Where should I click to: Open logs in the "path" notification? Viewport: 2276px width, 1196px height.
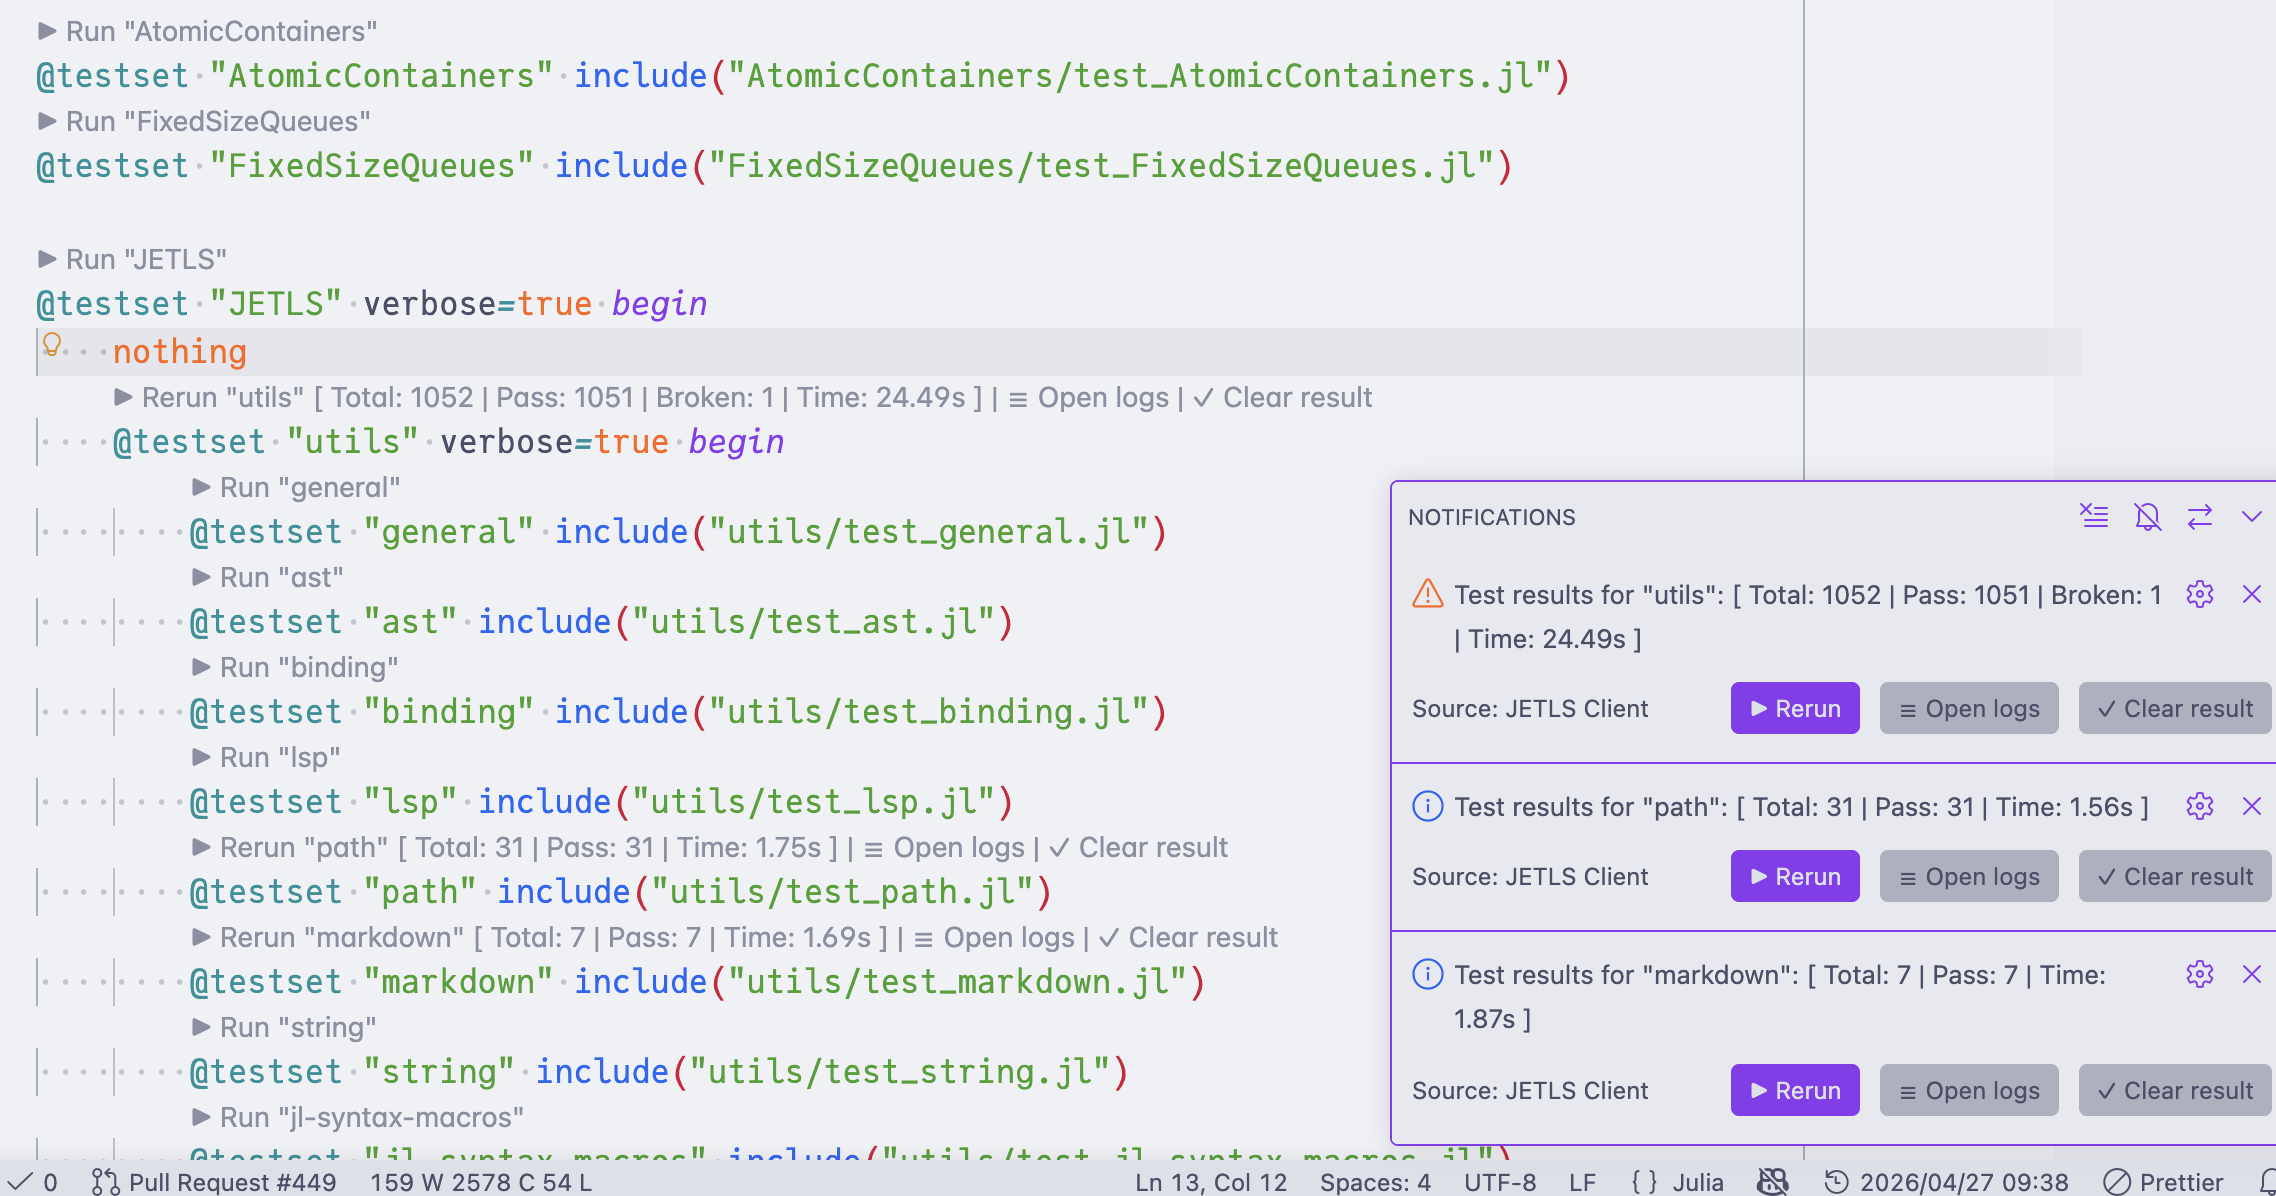click(x=1969, y=876)
